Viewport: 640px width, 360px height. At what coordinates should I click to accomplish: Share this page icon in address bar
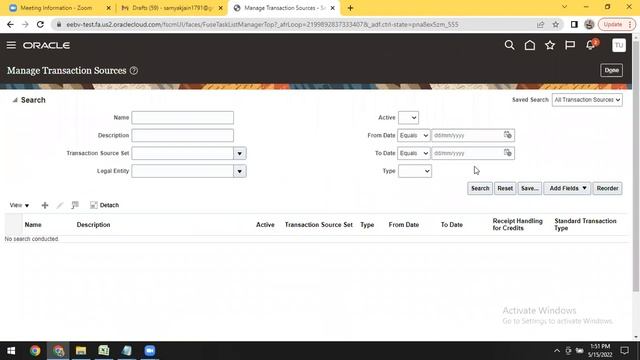point(540,24)
